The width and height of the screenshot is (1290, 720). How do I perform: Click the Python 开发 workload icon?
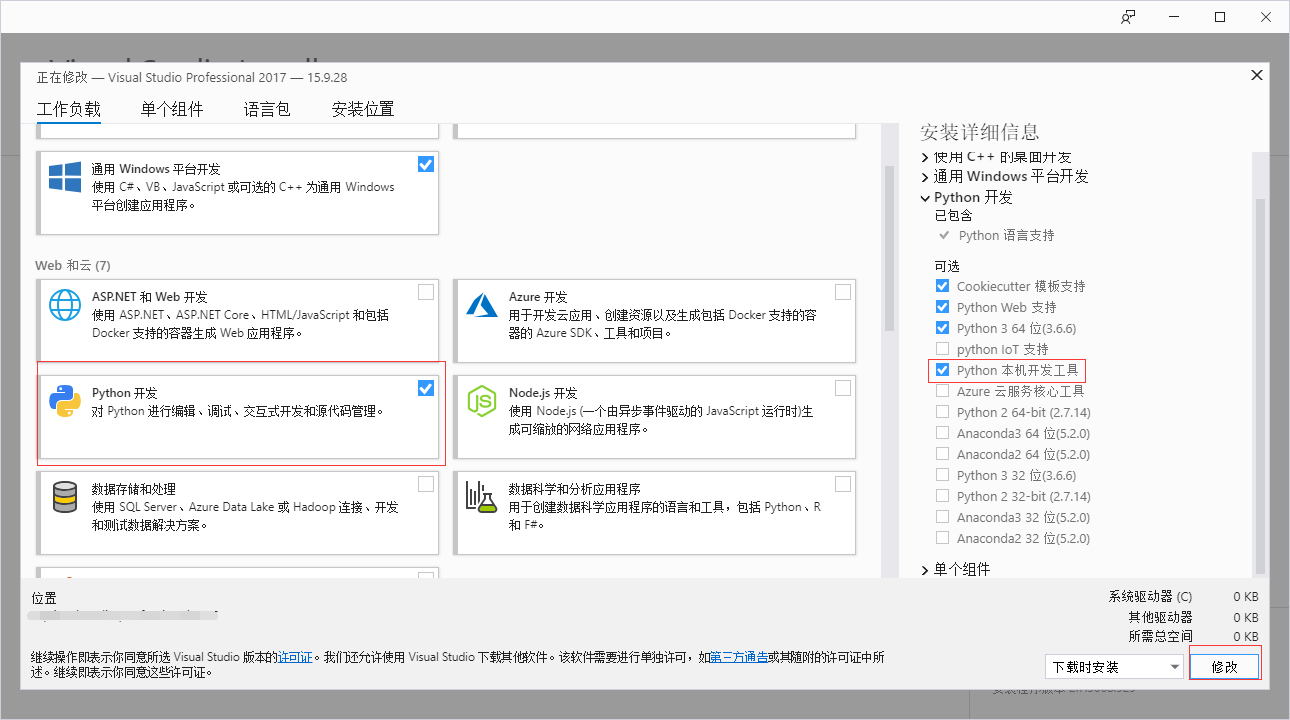[64, 403]
